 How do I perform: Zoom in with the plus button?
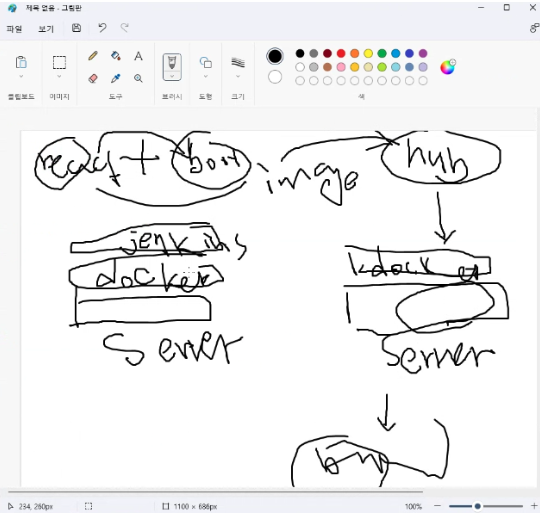(534, 506)
